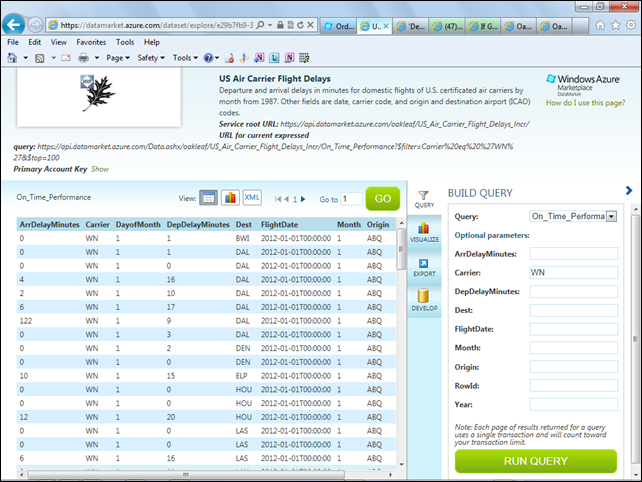Screen dimensions: 642x482
Task: Open the Home icon dropdown arrow
Action: click(25, 58)
